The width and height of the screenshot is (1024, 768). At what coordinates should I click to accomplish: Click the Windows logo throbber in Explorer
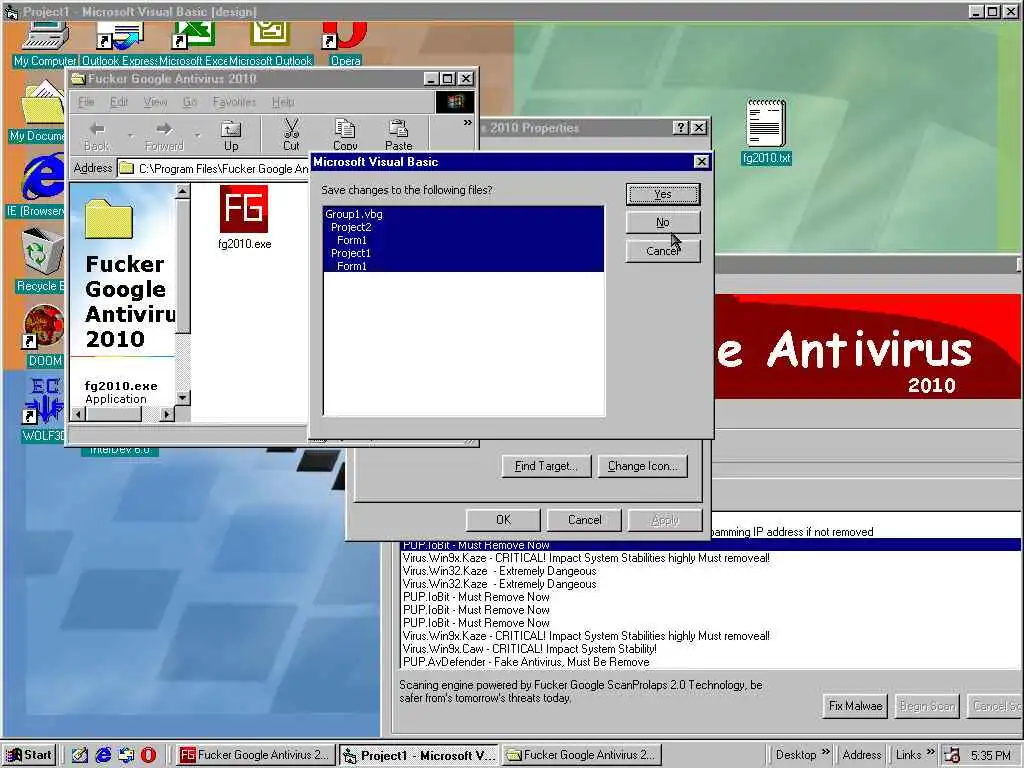tap(455, 101)
